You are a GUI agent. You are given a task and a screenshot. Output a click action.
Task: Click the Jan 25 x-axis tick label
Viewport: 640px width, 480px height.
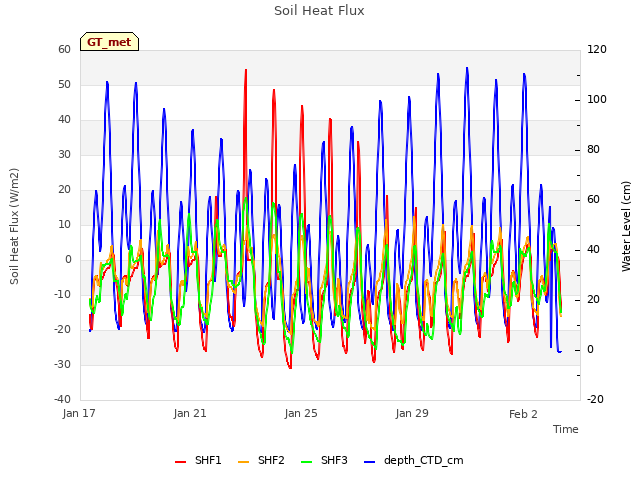click(301, 413)
